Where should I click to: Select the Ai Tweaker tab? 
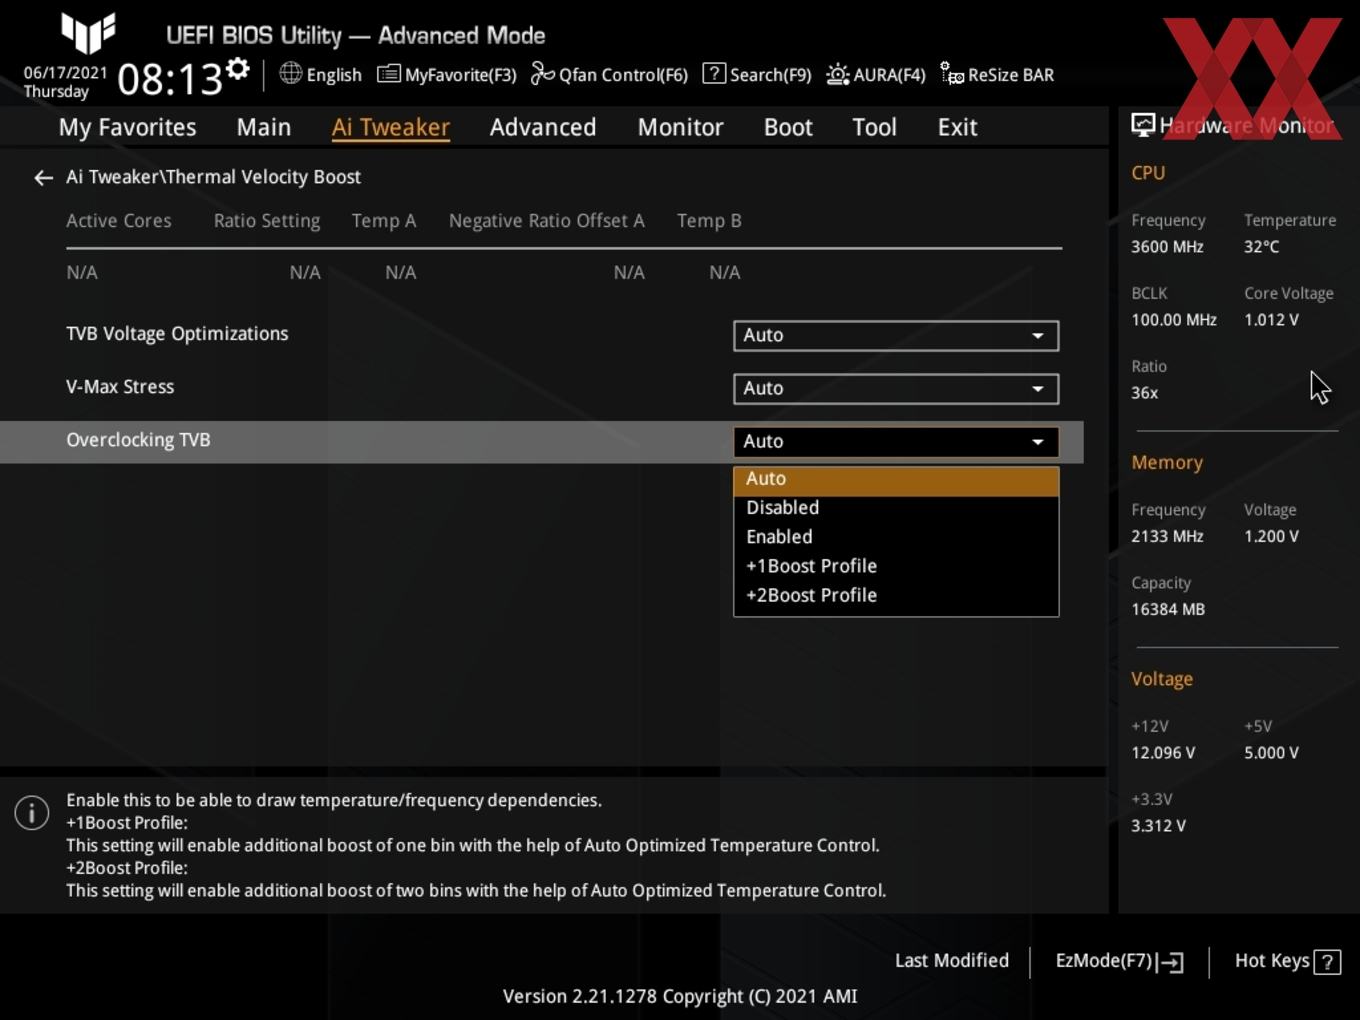(391, 127)
